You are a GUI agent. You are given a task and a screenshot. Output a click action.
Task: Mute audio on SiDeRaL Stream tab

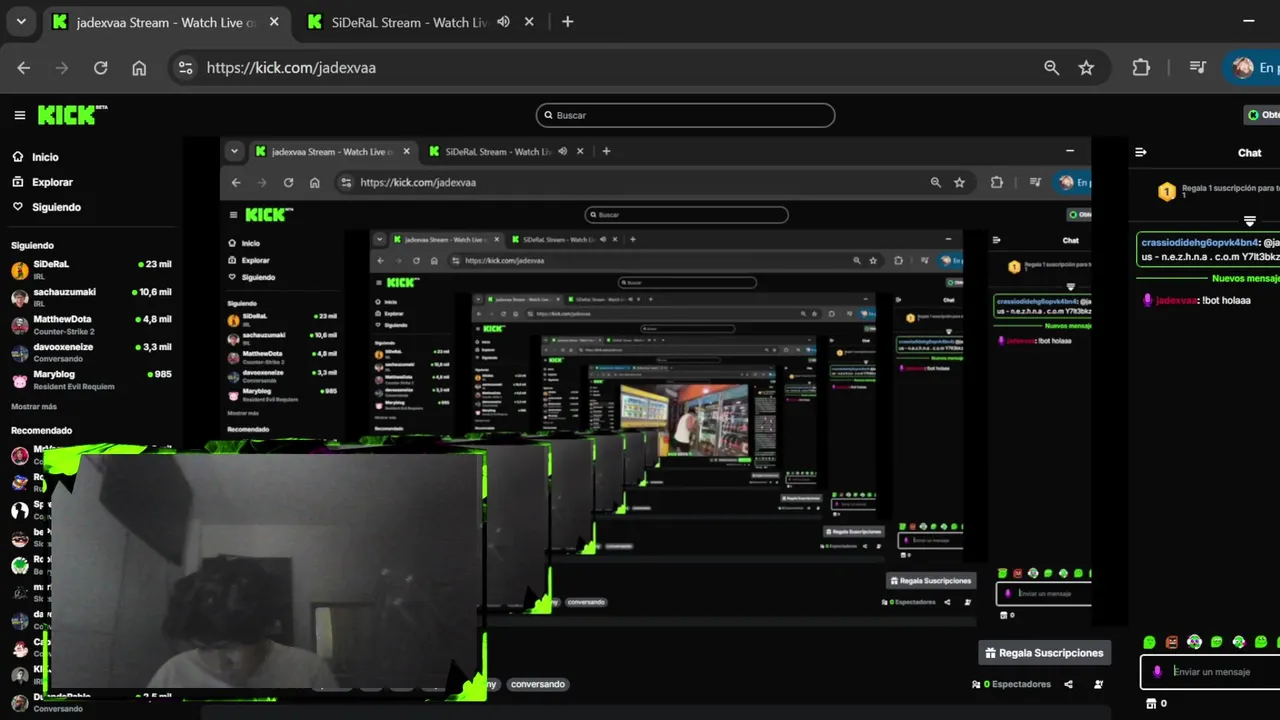click(x=503, y=22)
